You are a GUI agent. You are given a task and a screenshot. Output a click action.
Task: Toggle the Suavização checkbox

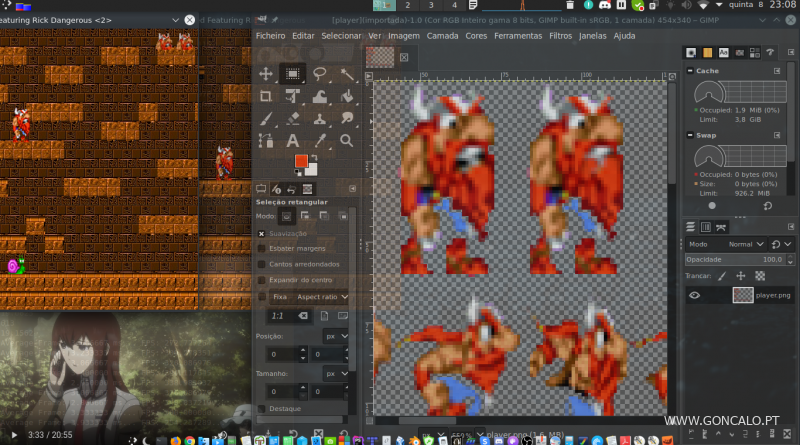pos(262,234)
